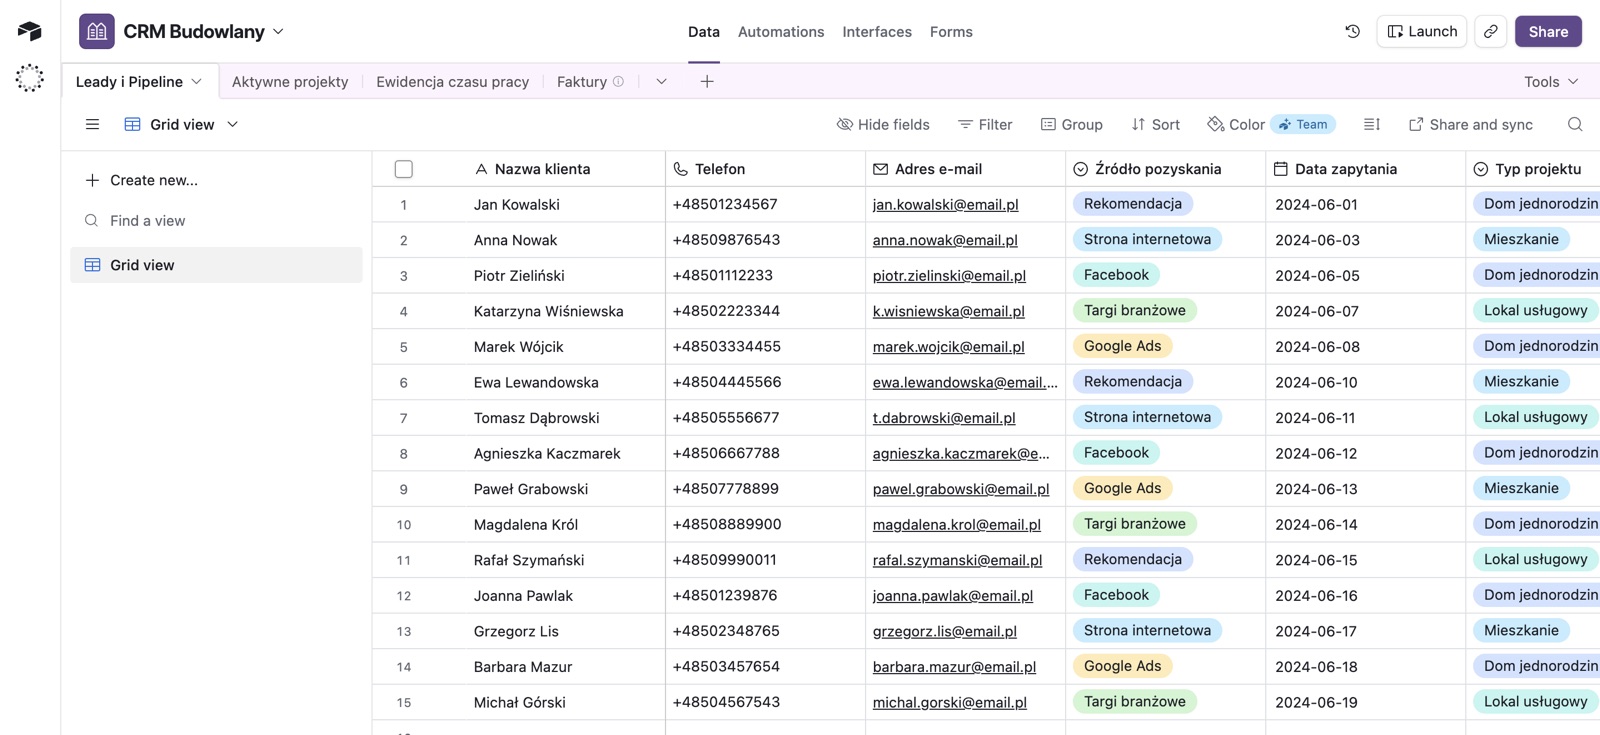Open Leady i Pipeline table dropdown arrow

[197, 82]
